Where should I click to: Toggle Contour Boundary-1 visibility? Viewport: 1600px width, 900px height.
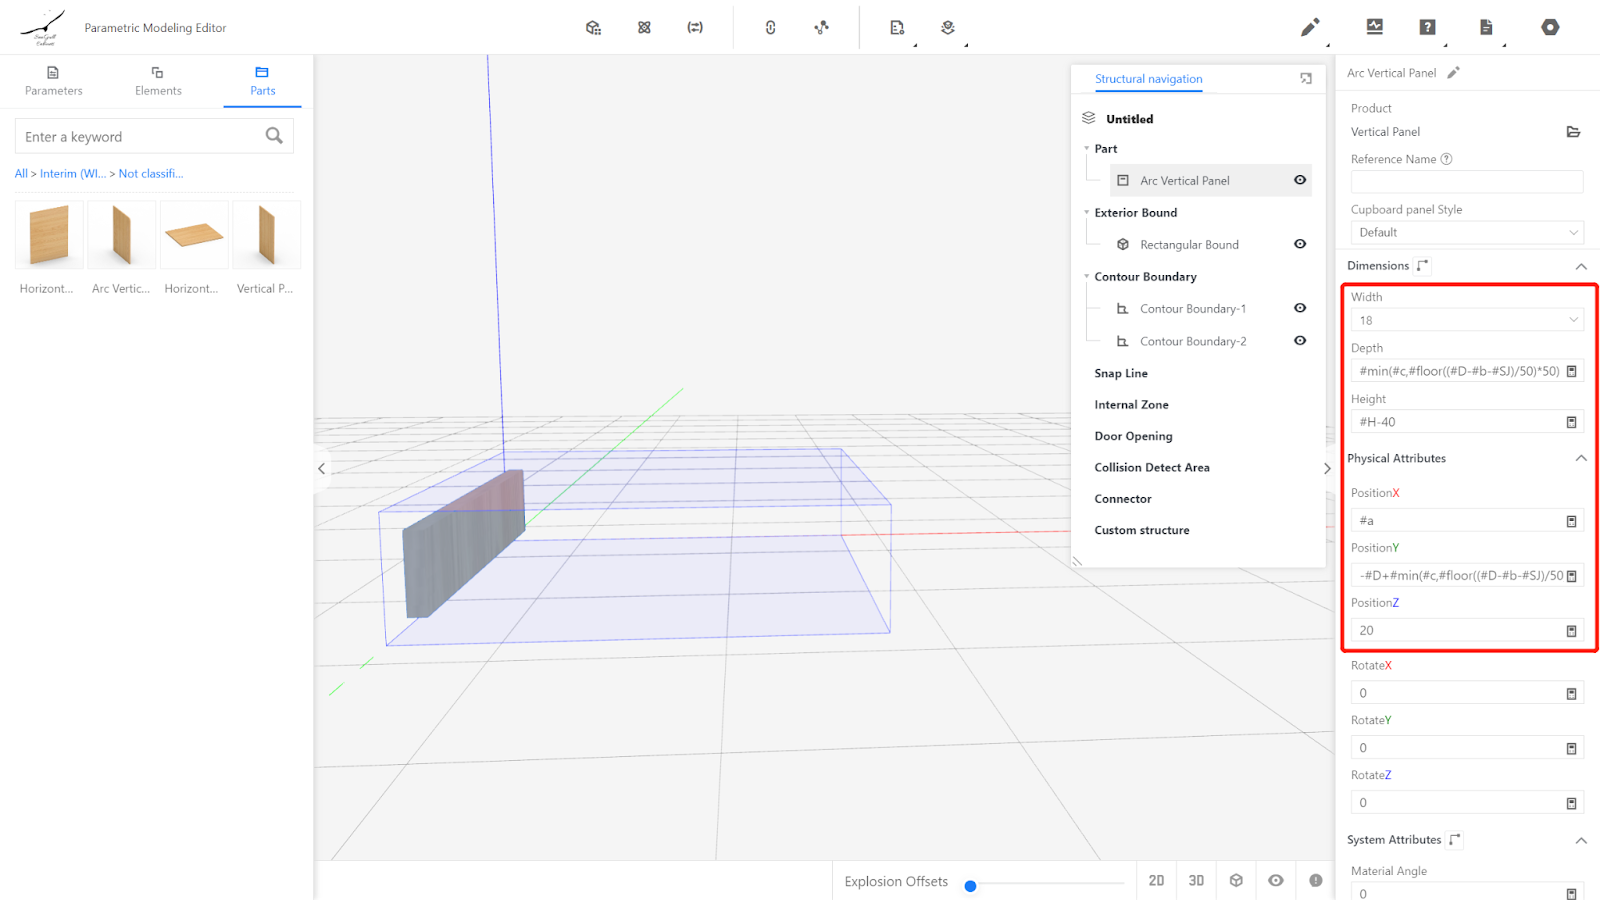coord(1300,308)
